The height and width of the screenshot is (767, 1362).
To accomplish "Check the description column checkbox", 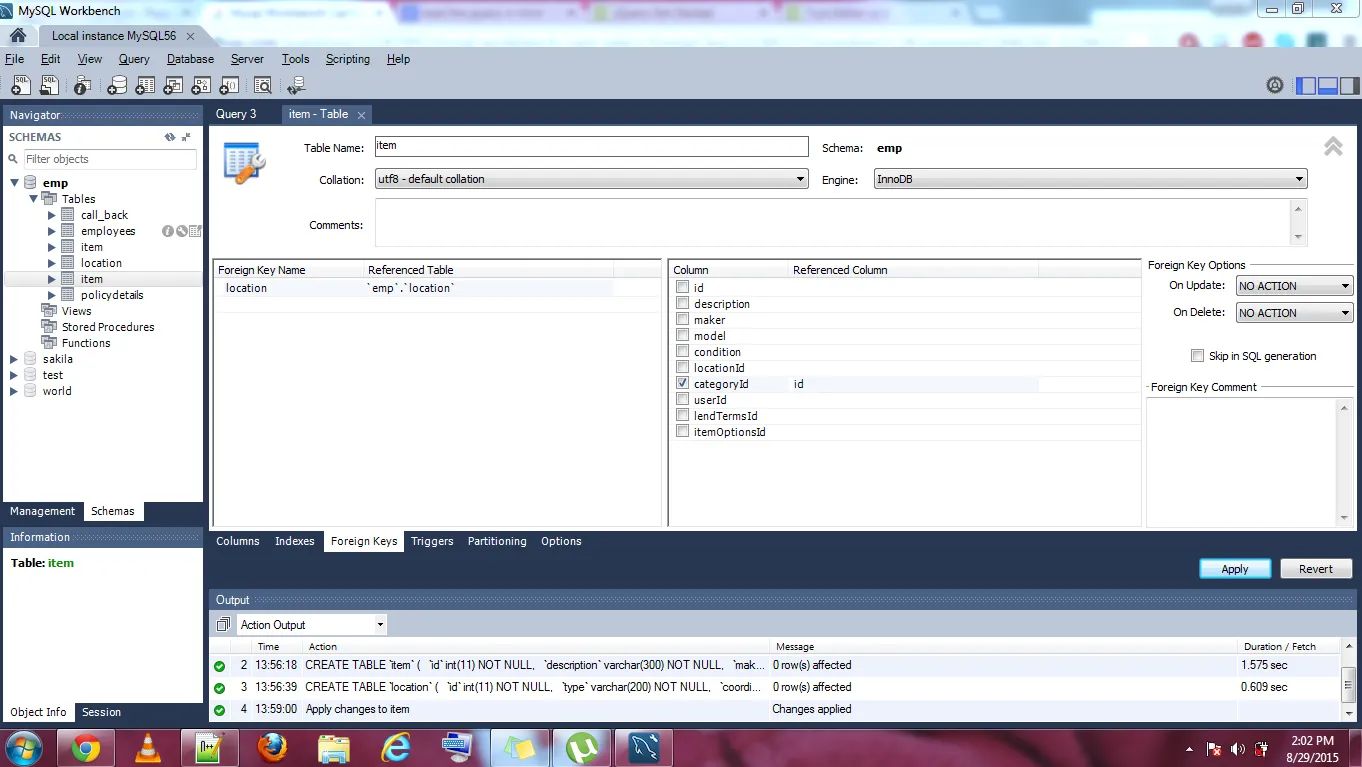I will 682,303.
